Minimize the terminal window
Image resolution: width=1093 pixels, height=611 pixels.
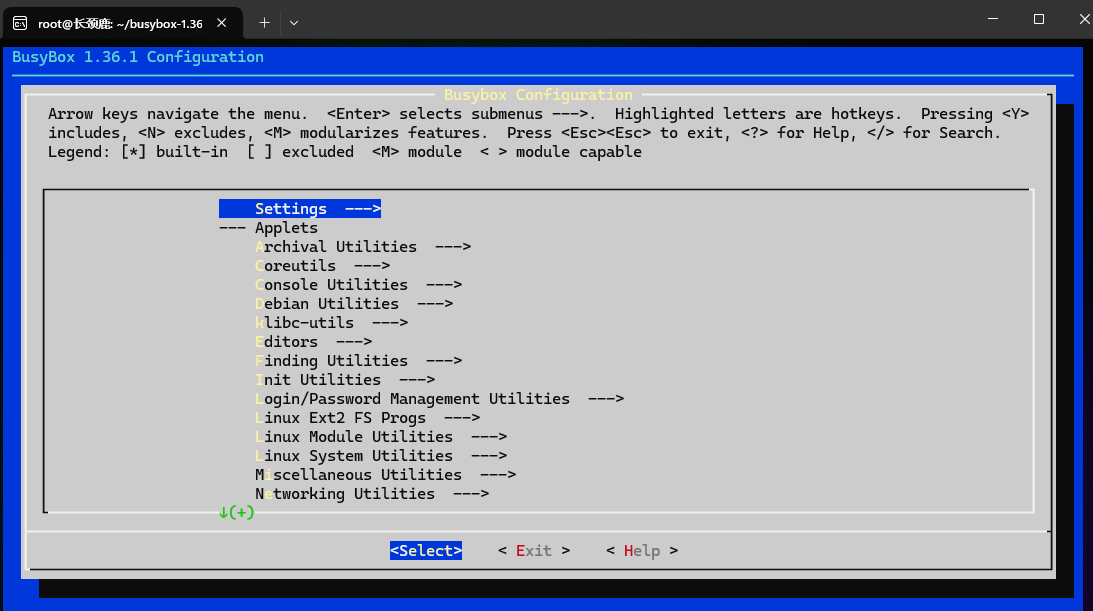991,19
